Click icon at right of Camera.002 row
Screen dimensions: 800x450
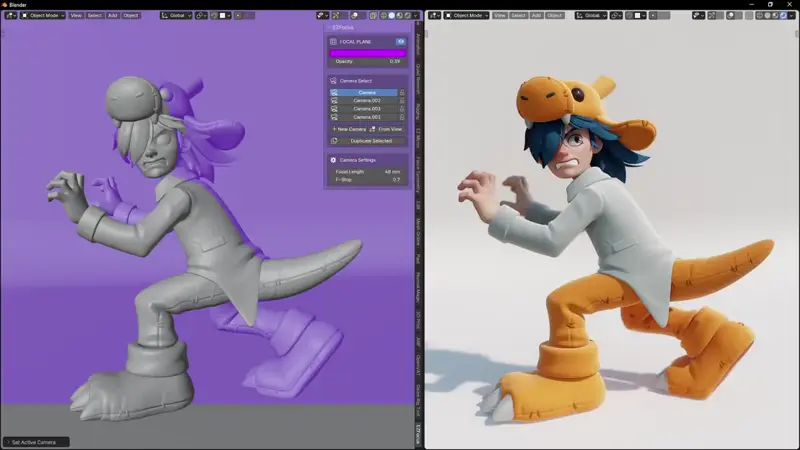[x=402, y=101]
